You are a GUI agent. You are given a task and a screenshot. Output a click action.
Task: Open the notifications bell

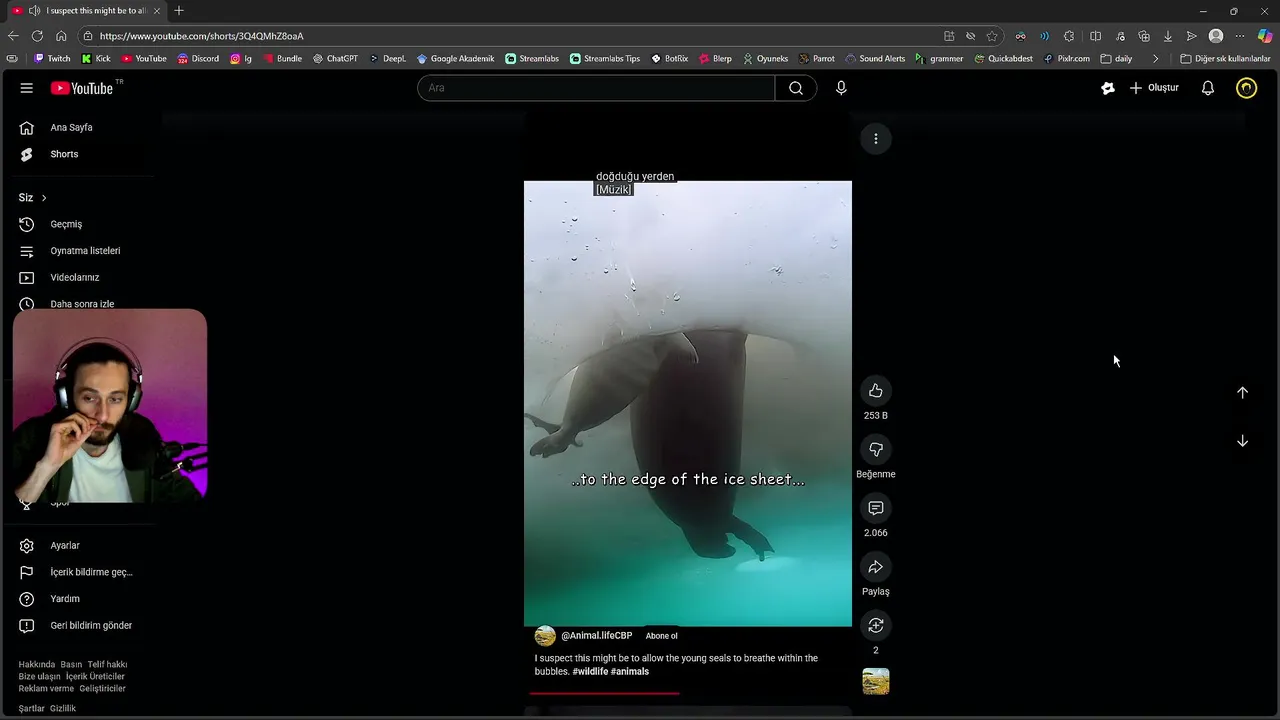point(1208,88)
